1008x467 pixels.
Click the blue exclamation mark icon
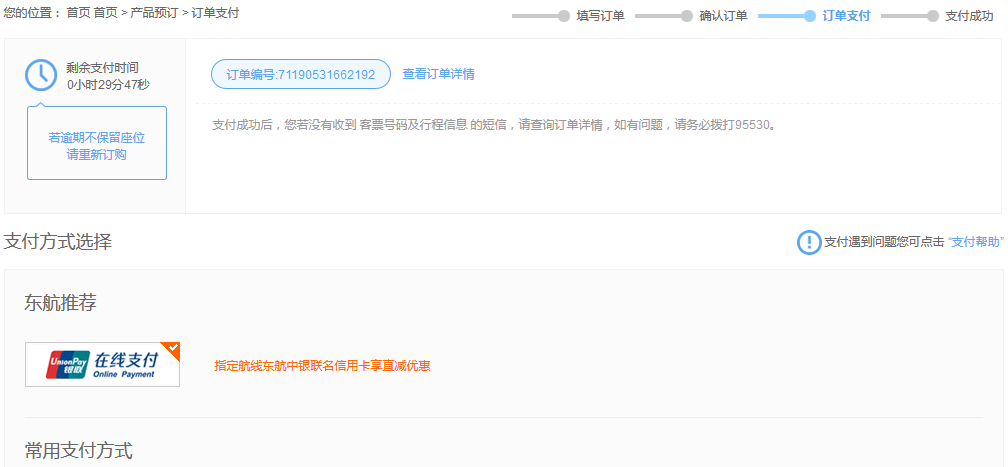(809, 242)
